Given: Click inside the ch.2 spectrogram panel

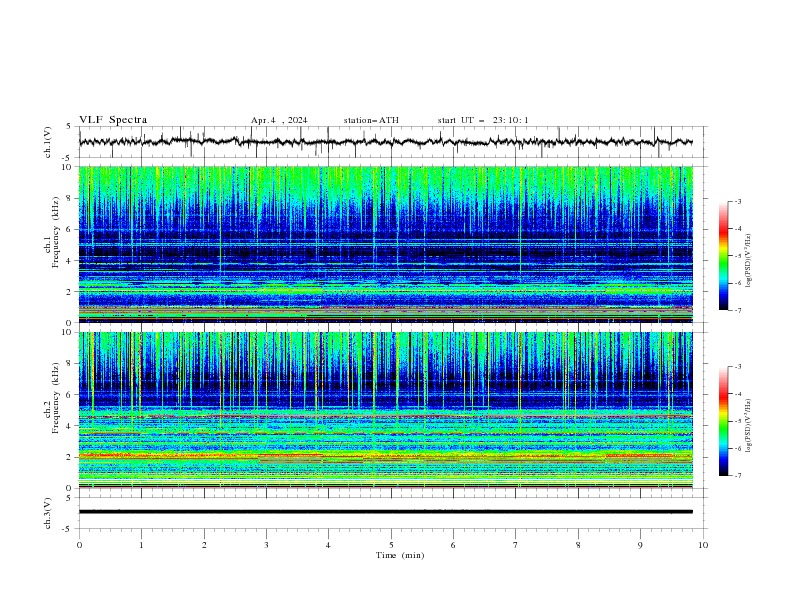Looking at the screenshot, I should (385, 410).
